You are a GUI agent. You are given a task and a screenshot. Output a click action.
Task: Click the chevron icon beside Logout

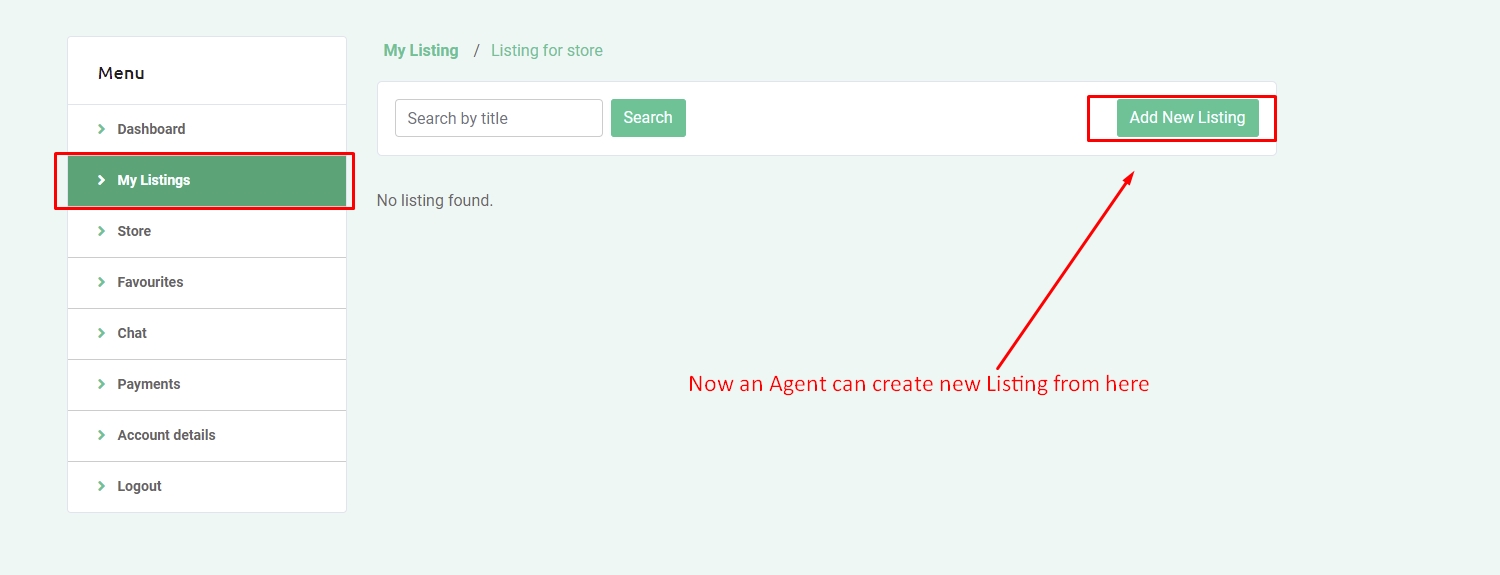(101, 486)
